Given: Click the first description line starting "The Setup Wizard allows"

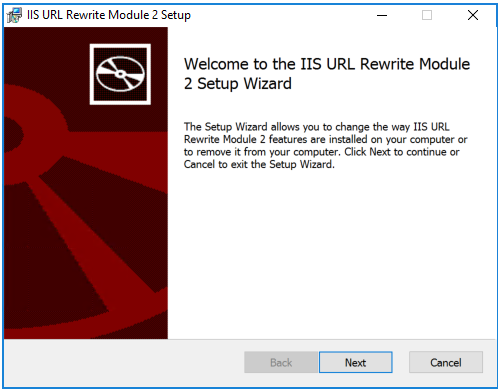Looking at the screenshot, I should pyautogui.click(x=317, y=127).
